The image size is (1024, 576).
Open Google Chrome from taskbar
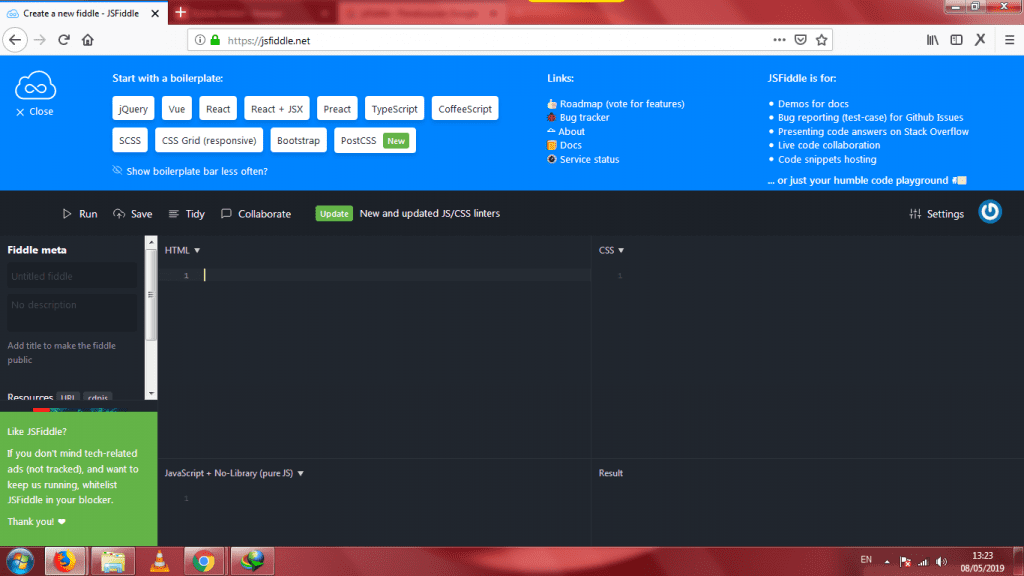[204, 562]
